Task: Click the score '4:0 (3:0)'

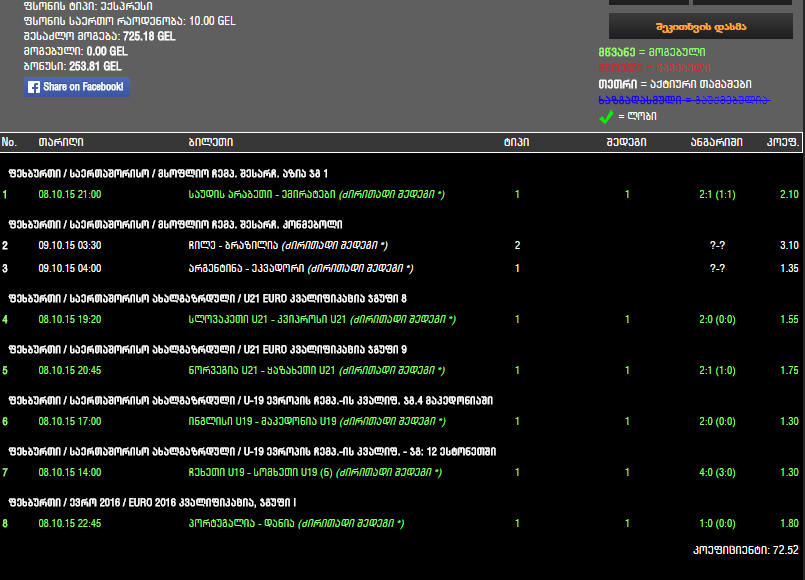Action: pos(717,472)
